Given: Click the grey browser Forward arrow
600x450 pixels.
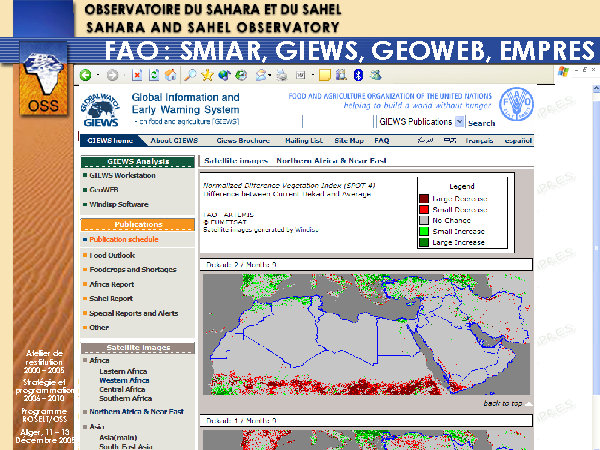Looking at the screenshot, I should click(x=112, y=75).
